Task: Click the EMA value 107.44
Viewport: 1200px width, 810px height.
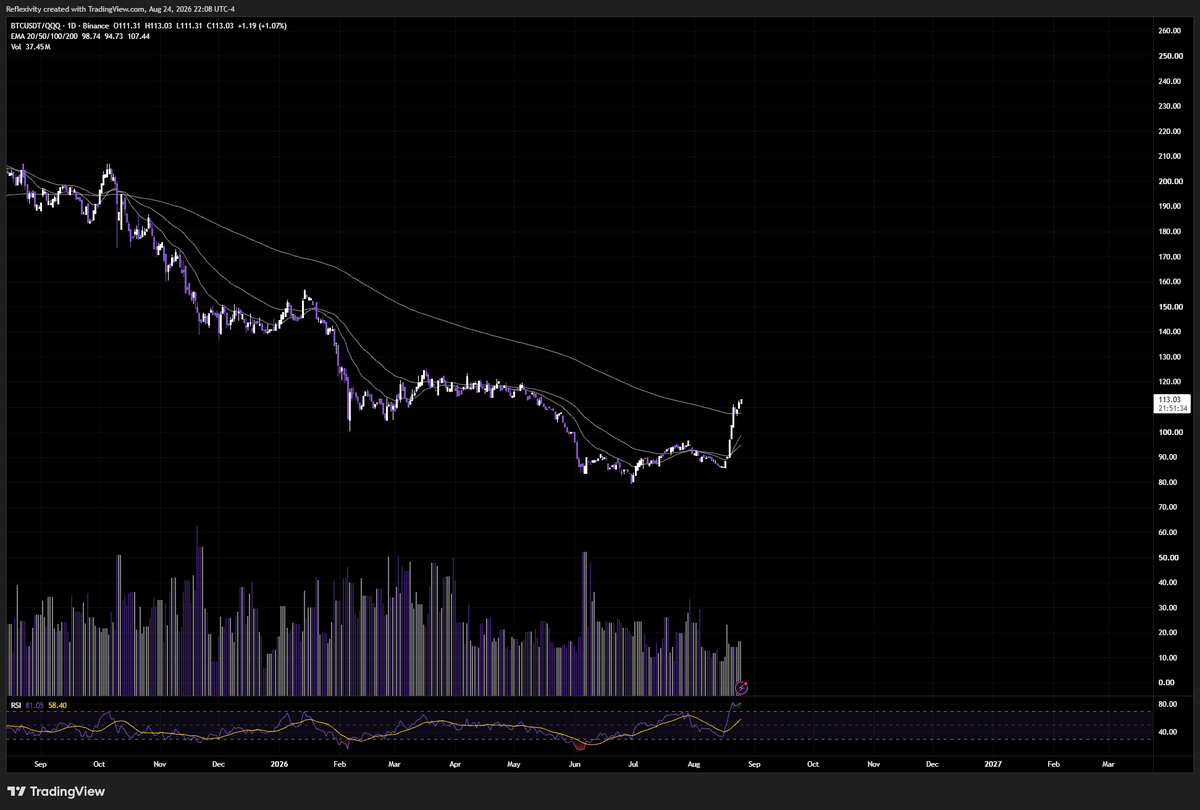Action: [139, 35]
